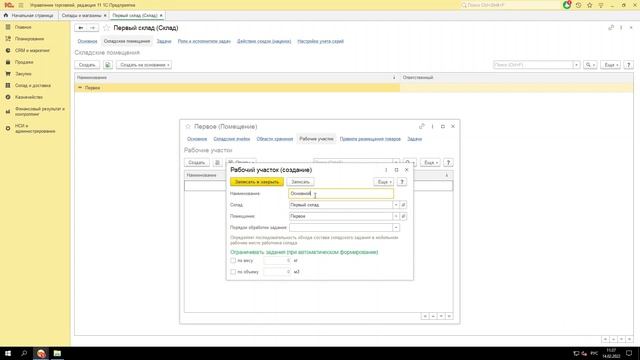The image size is (640, 360).
Task: Open Финансовый результат и контроллинг section
Action: 40,111
